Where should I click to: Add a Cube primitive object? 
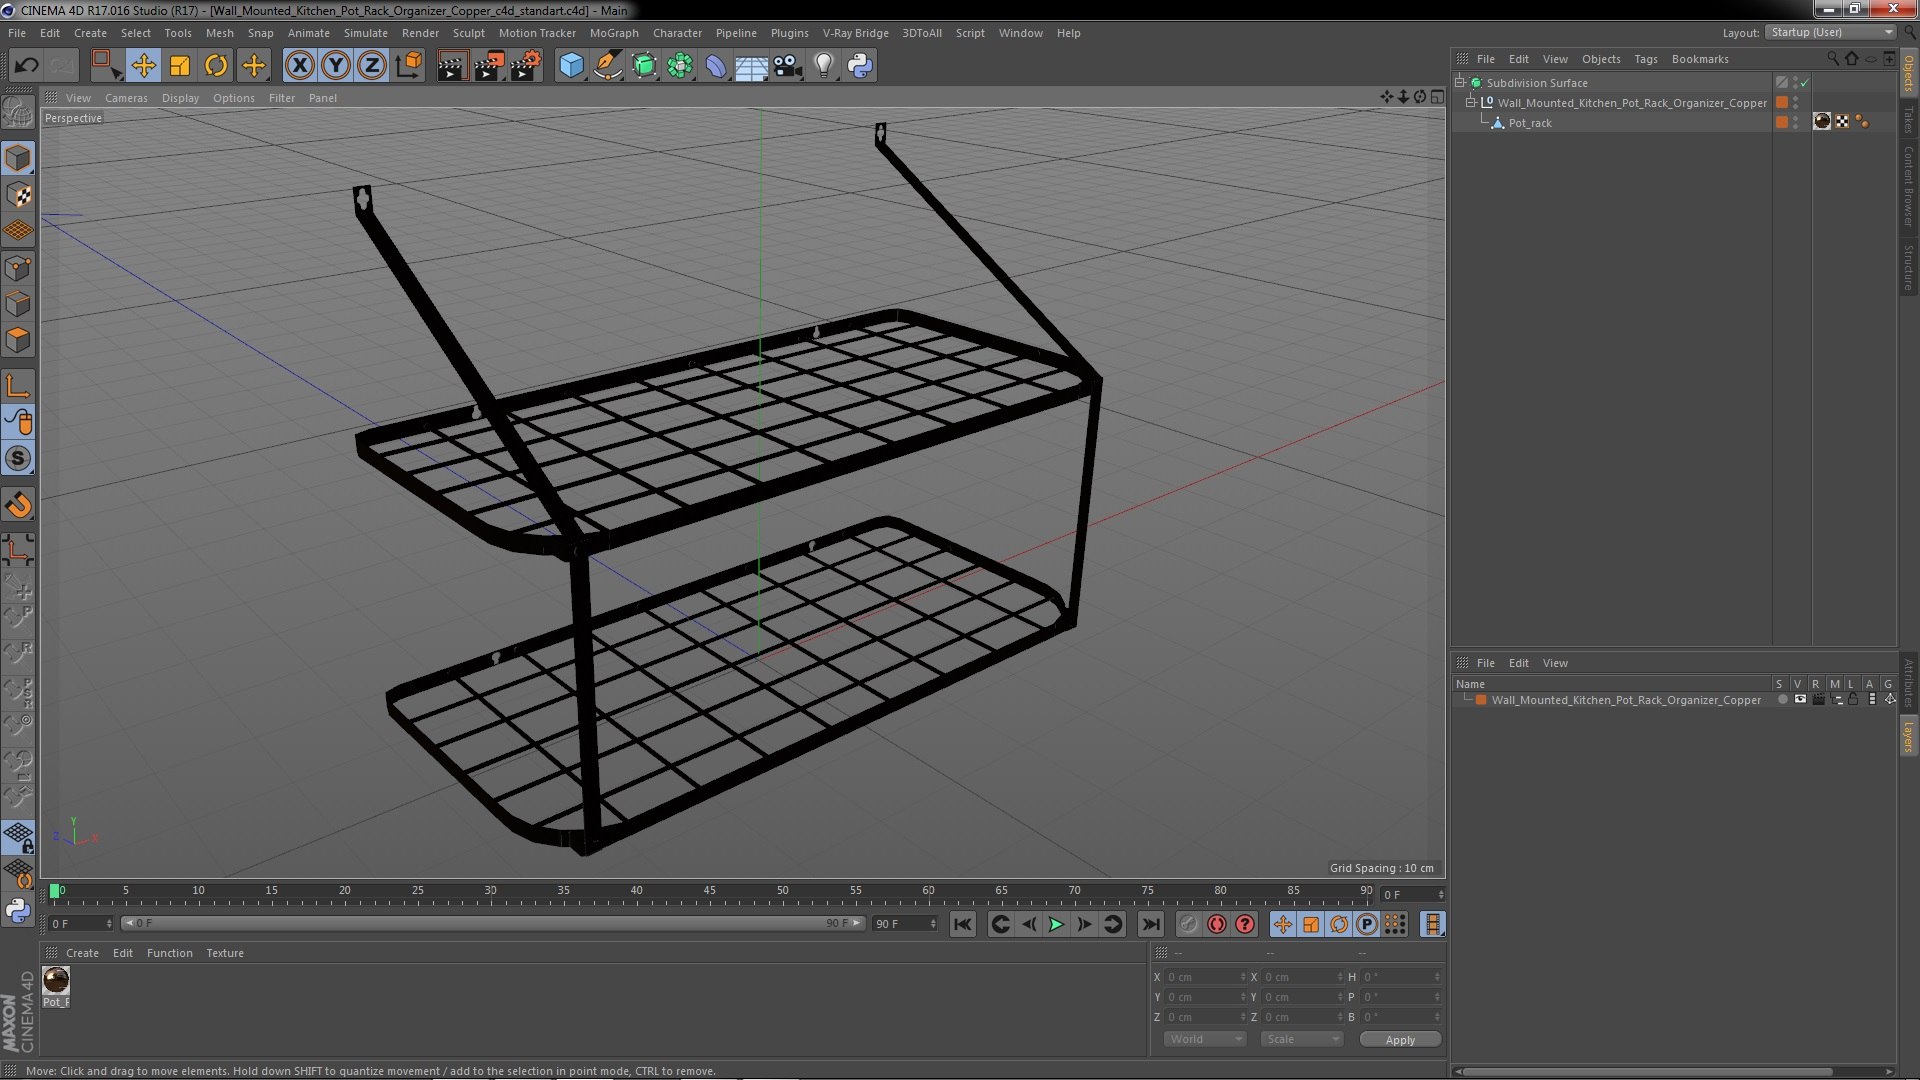571,66
